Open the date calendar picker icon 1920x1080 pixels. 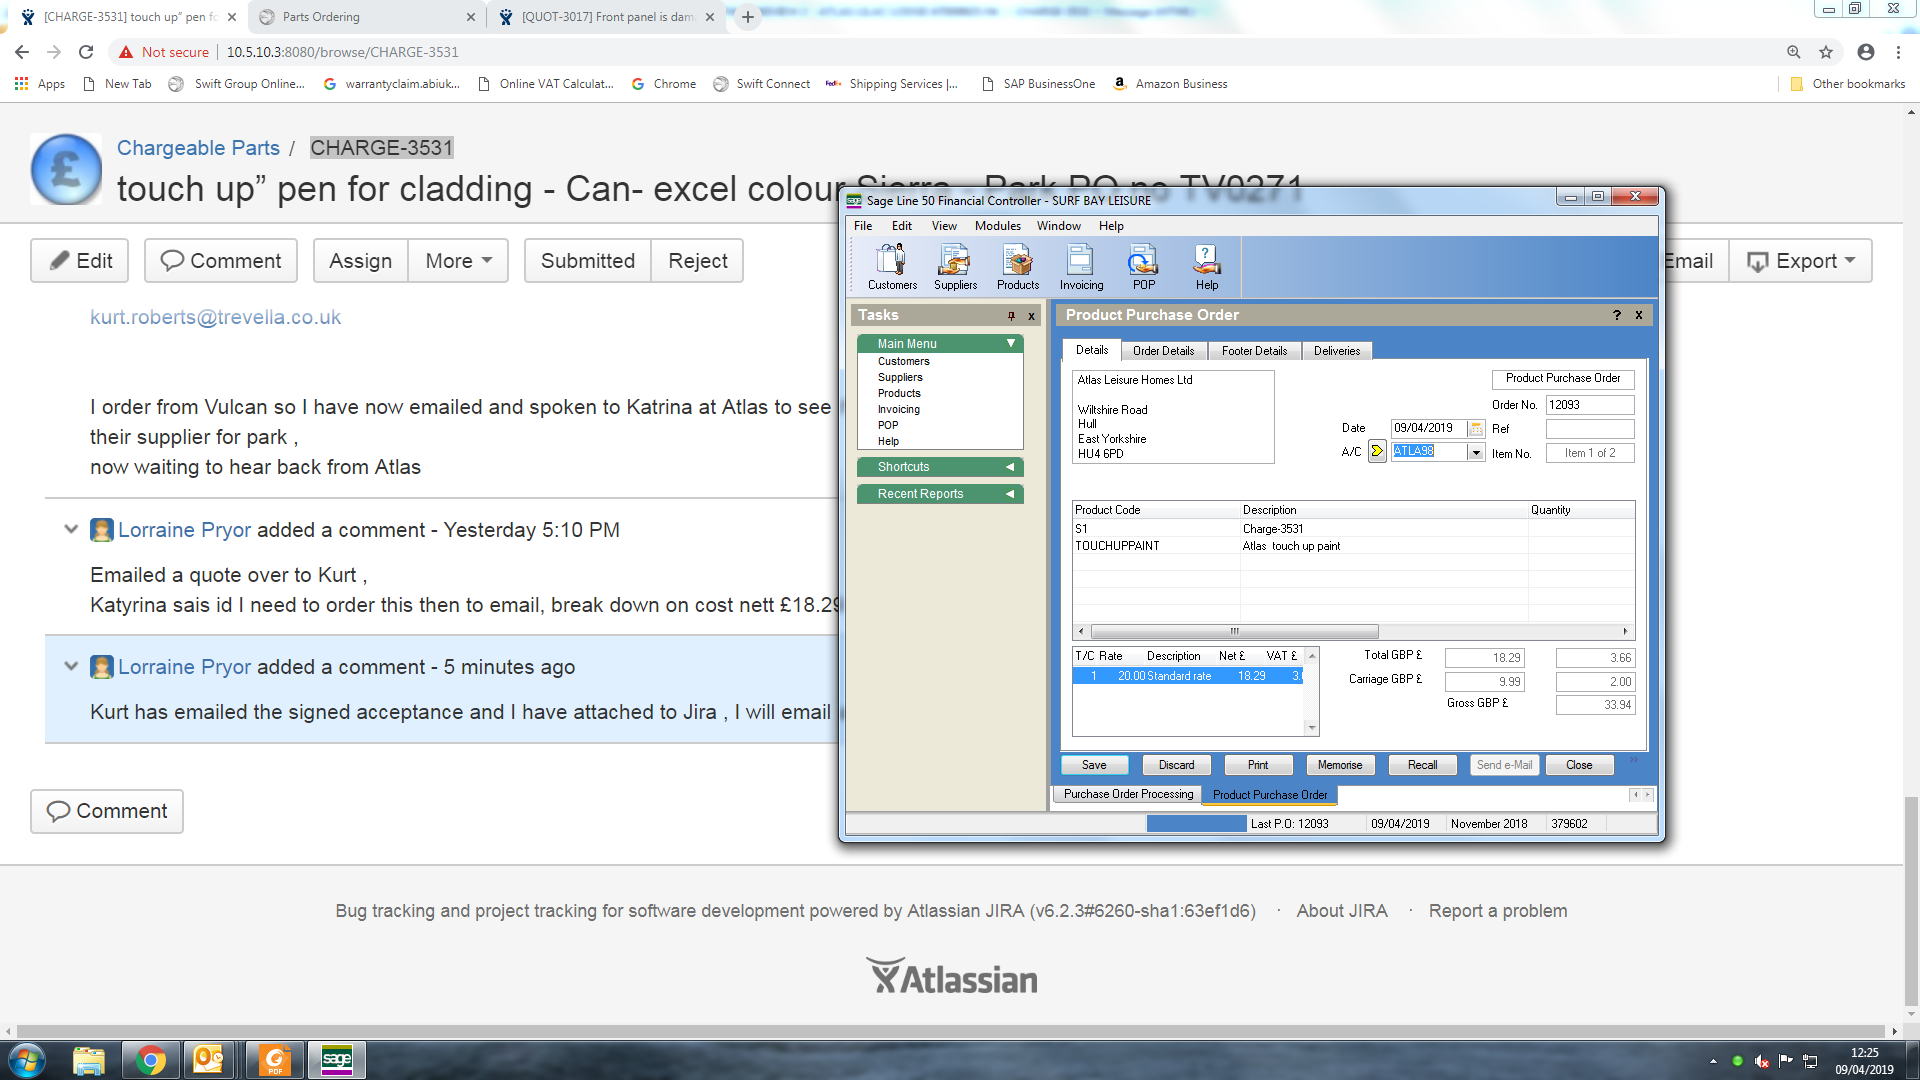click(x=1476, y=429)
